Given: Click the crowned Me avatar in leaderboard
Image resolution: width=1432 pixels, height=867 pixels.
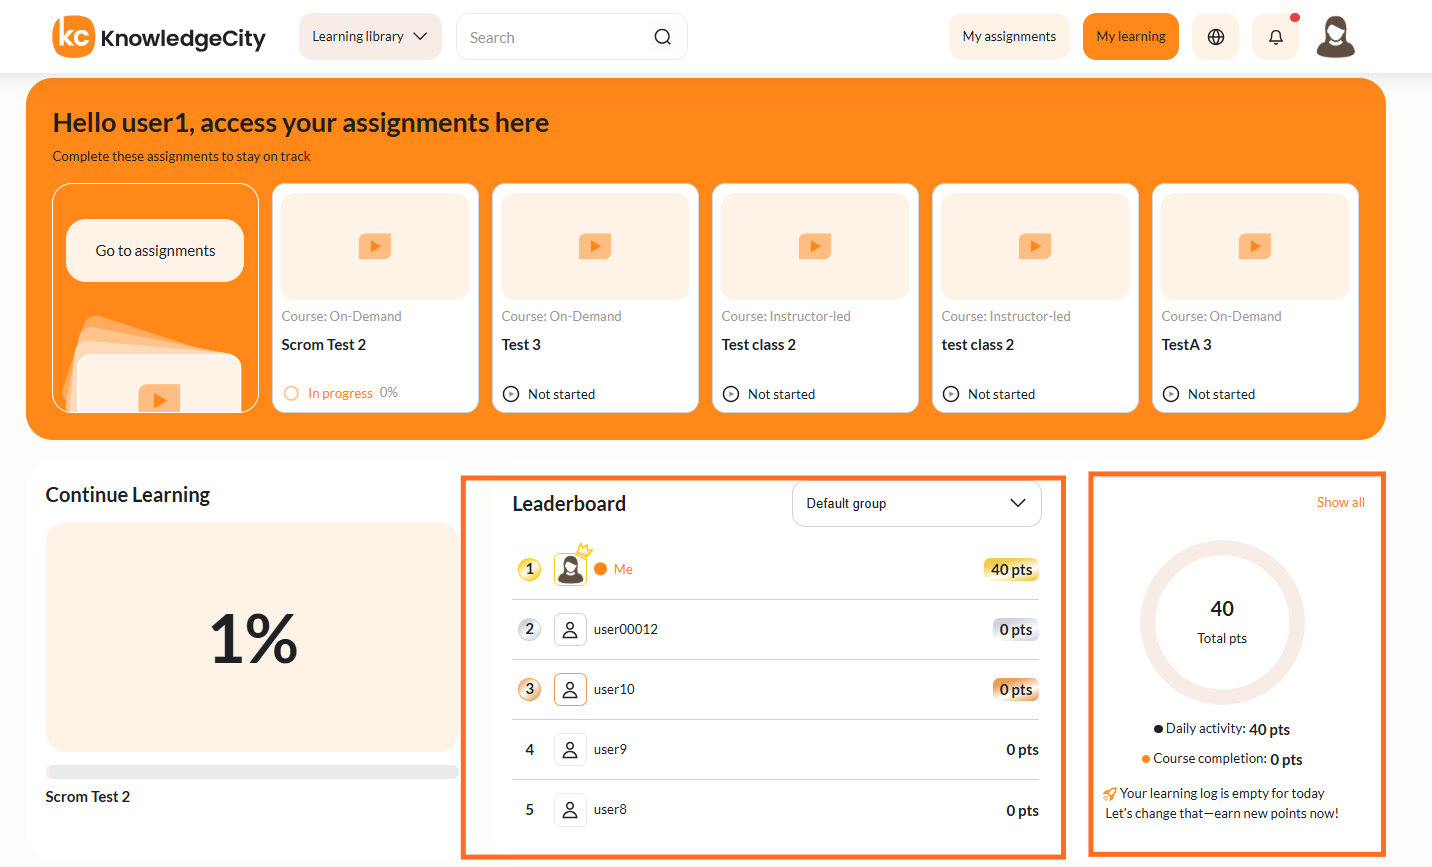Looking at the screenshot, I should (x=571, y=568).
